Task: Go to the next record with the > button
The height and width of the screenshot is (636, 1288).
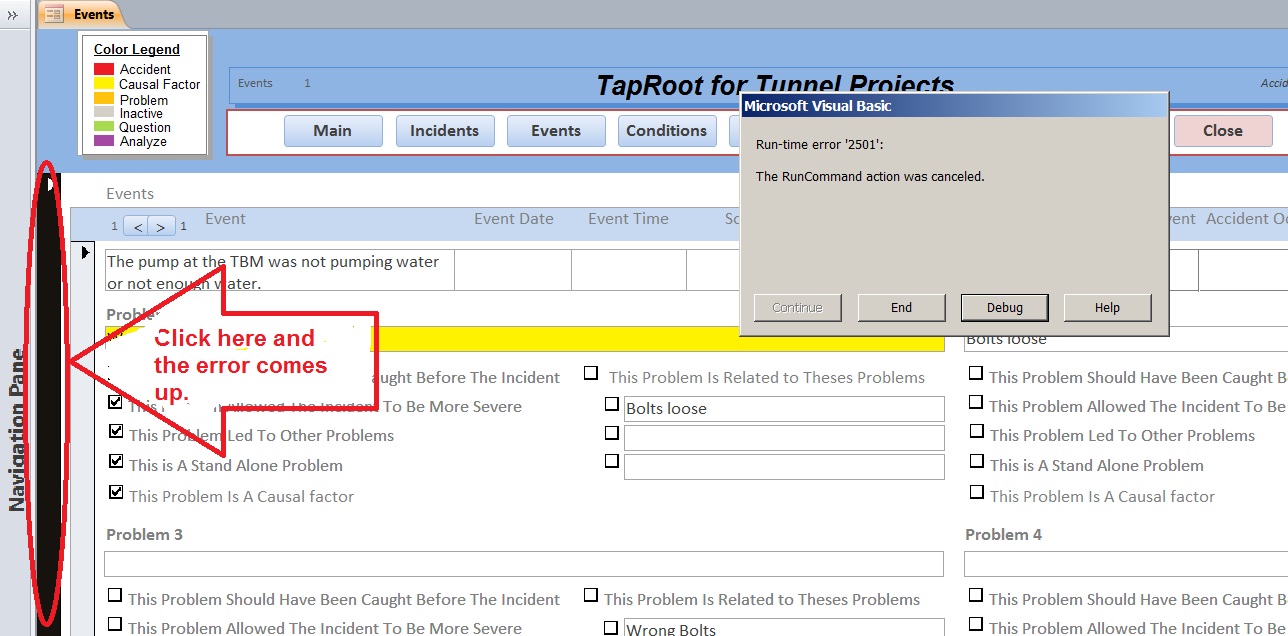Action: tap(163, 226)
